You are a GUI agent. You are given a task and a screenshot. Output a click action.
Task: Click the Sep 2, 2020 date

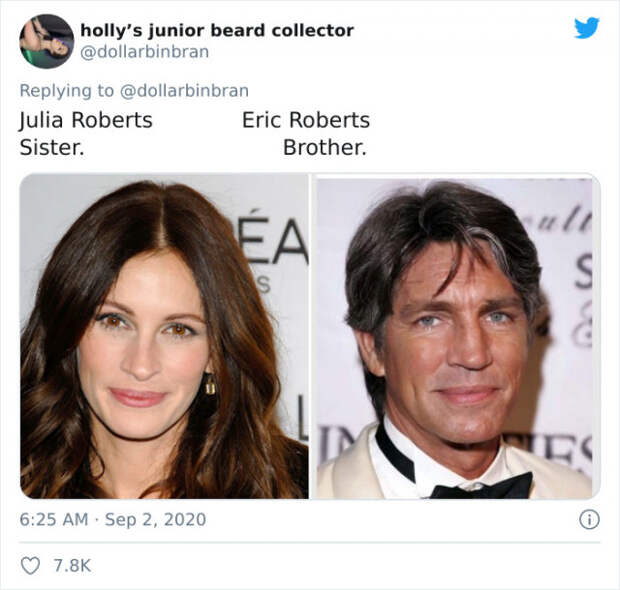pyautogui.click(x=155, y=519)
